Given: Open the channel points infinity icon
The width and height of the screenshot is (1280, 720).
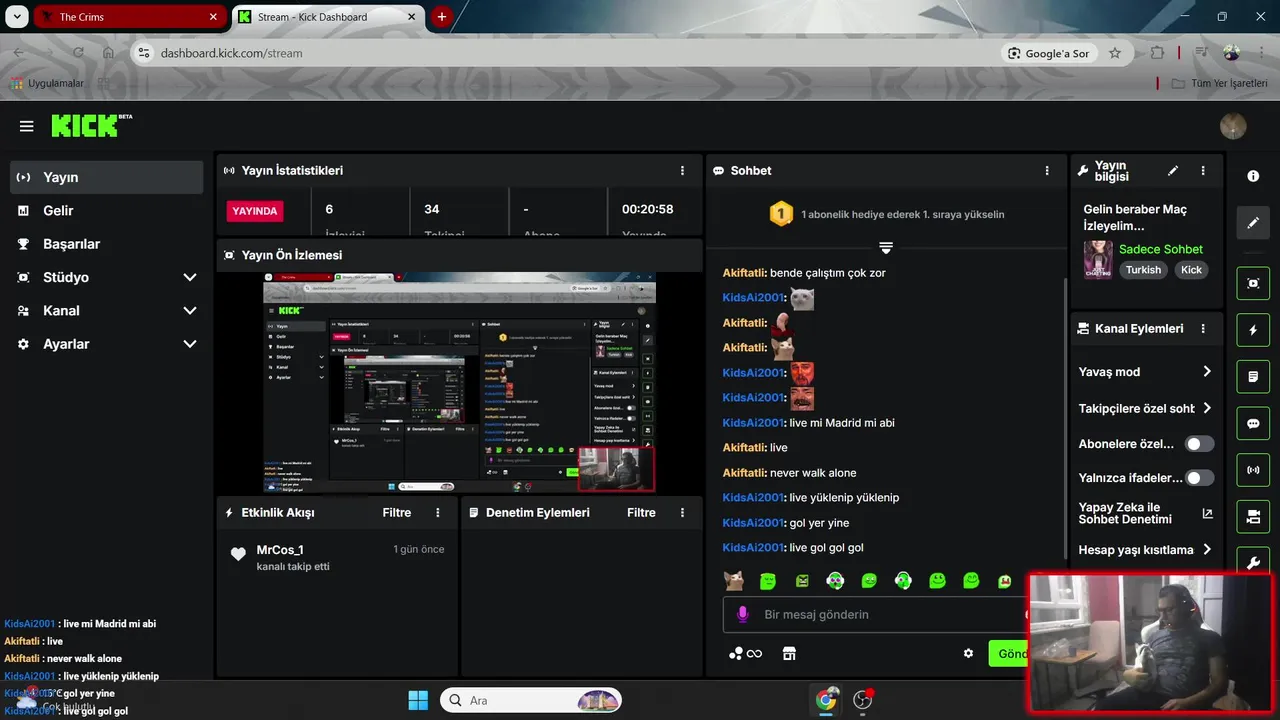Looking at the screenshot, I should [x=746, y=654].
